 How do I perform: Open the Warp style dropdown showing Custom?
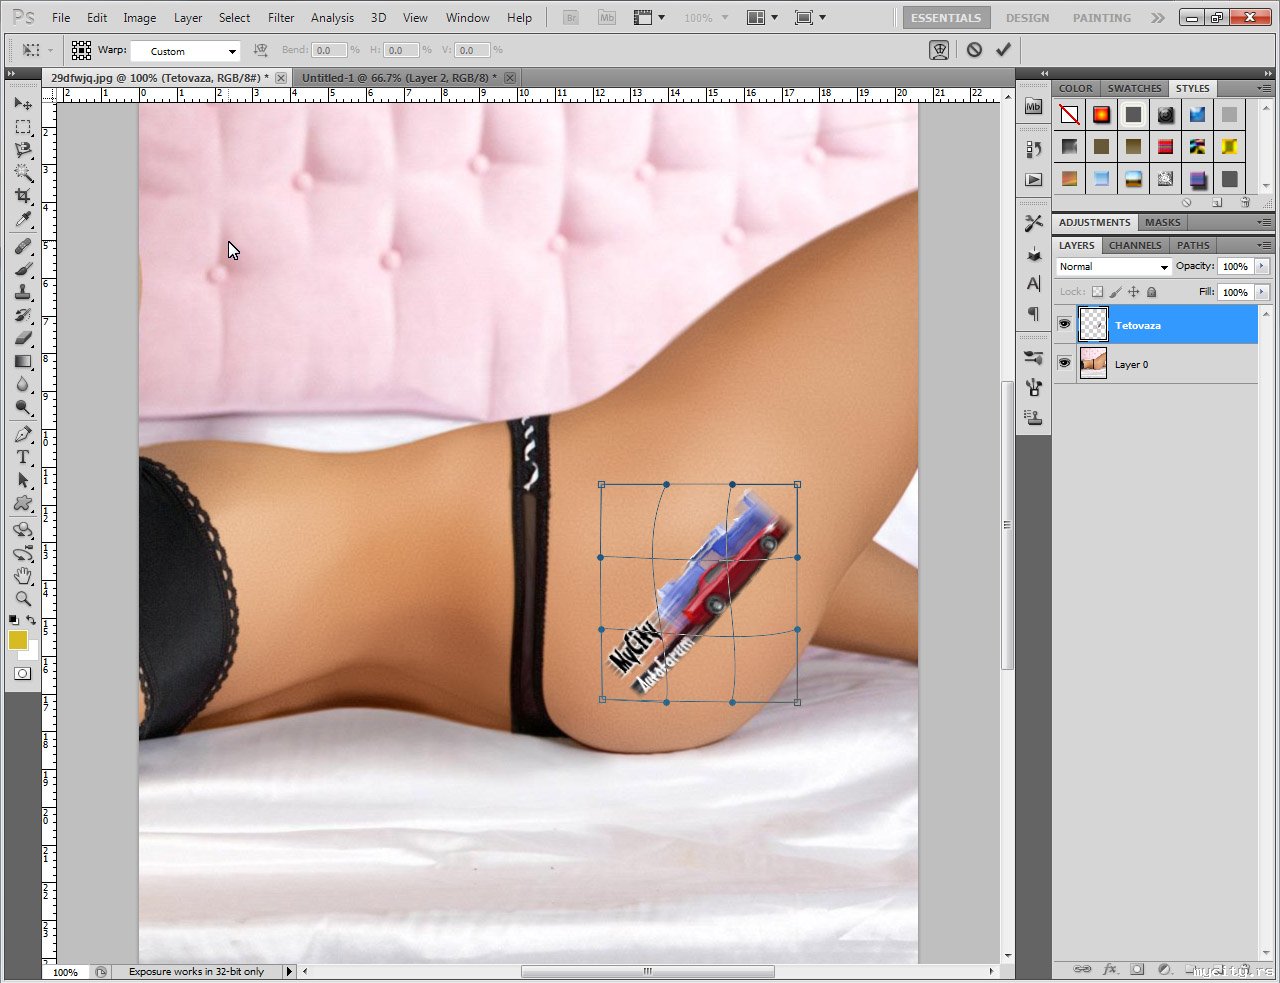click(186, 51)
